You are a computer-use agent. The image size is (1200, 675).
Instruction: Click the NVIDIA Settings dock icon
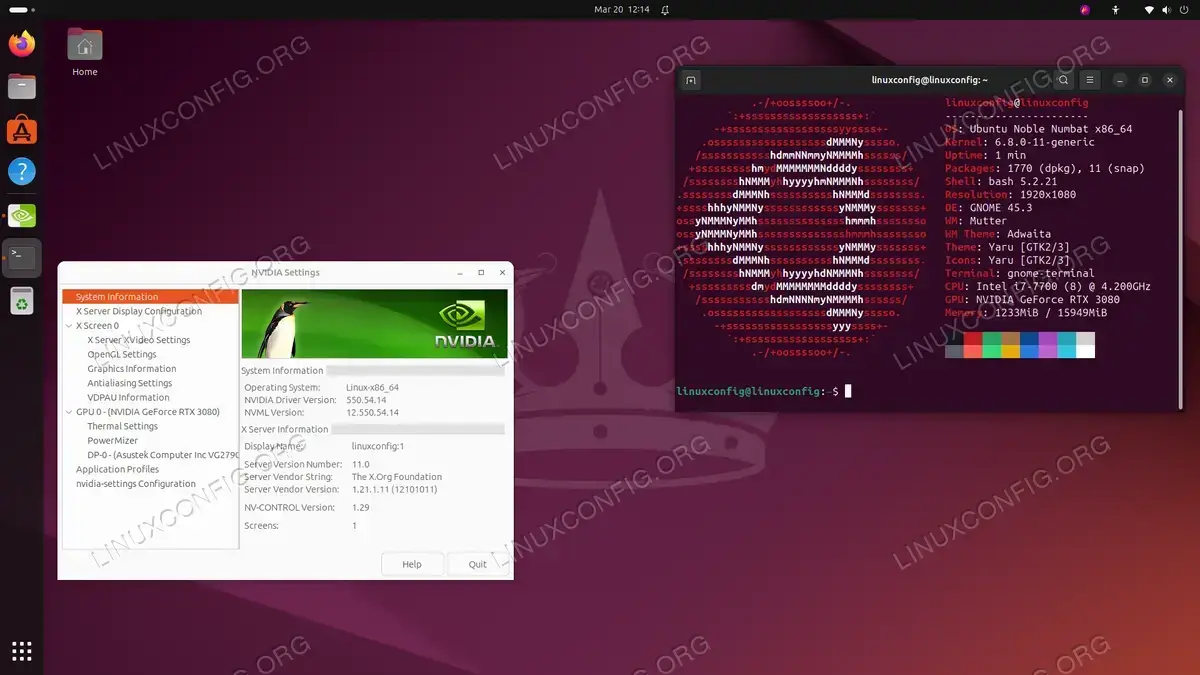point(22,215)
